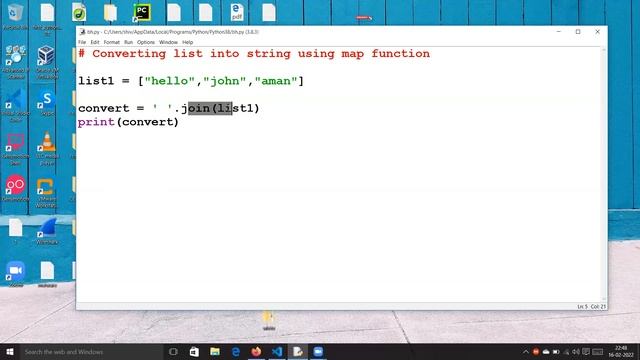Image resolution: width=640 pixels, height=360 pixels.
Task: Expand hidden system tray icons chevron
Action: pos(526,352)
